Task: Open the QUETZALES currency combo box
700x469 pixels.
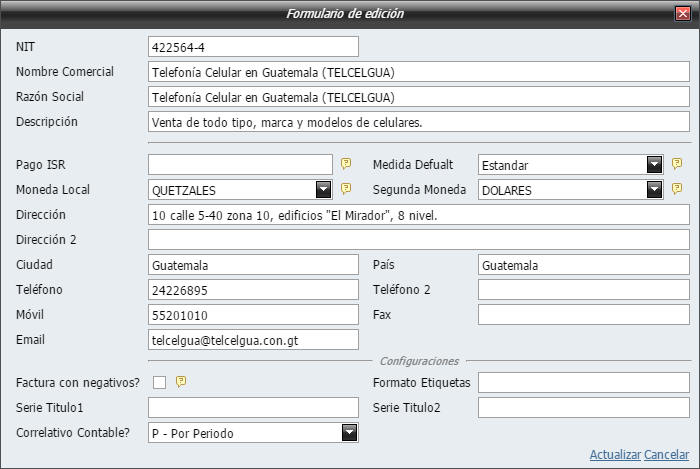Action: [x=240, y=190]
